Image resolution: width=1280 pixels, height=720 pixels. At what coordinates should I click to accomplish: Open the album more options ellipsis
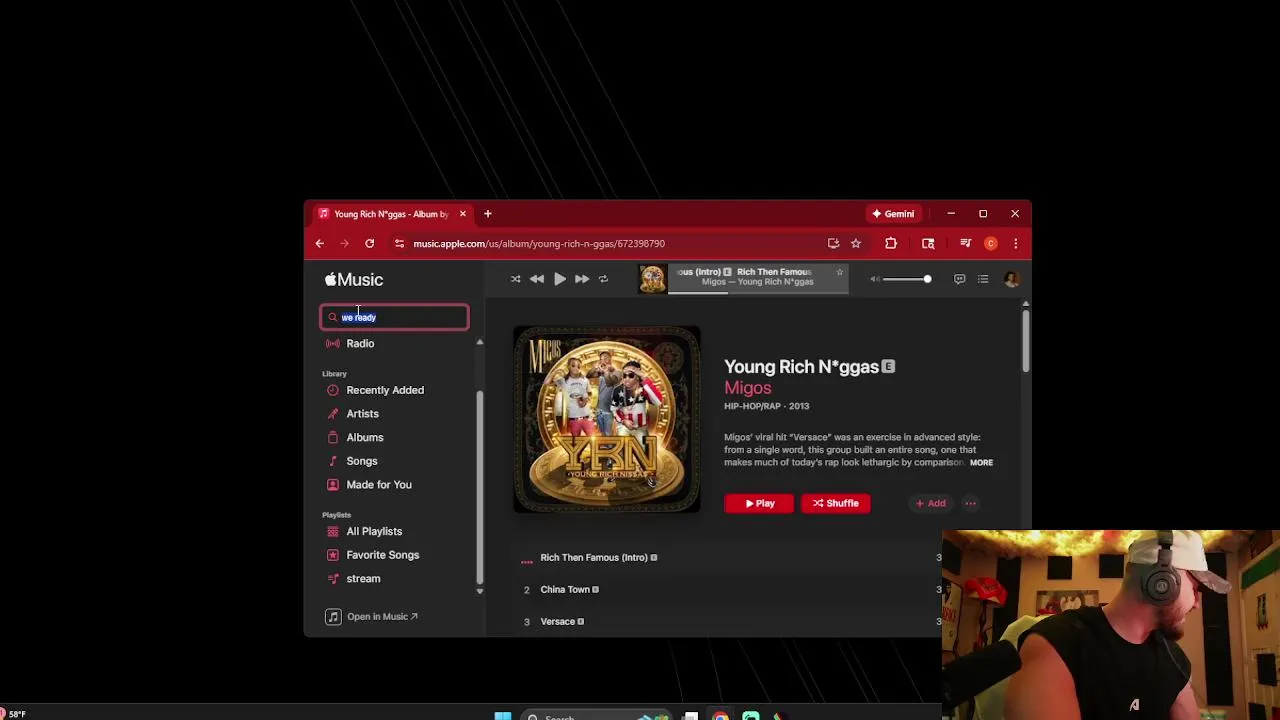pos(970,503)
